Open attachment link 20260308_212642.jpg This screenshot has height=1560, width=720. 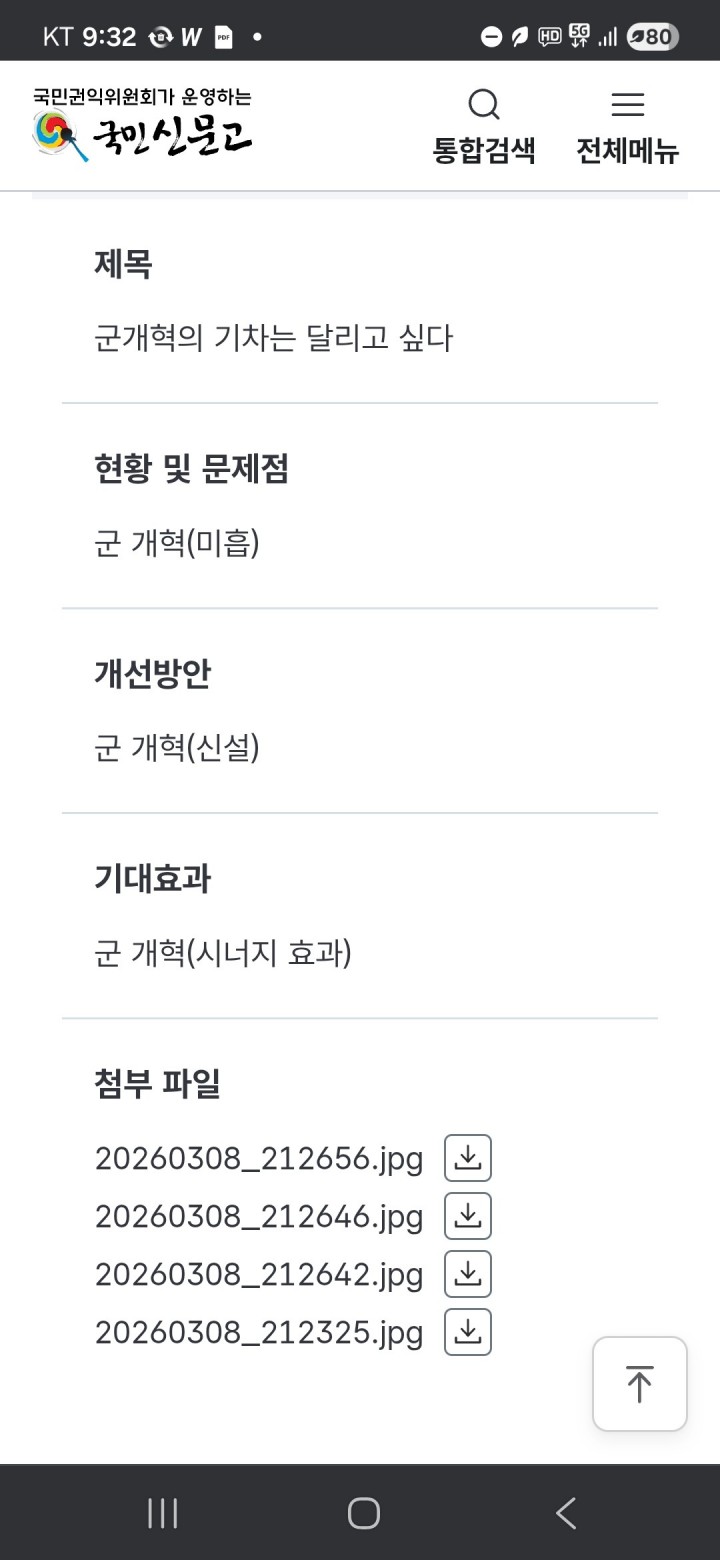point(259,1275)
